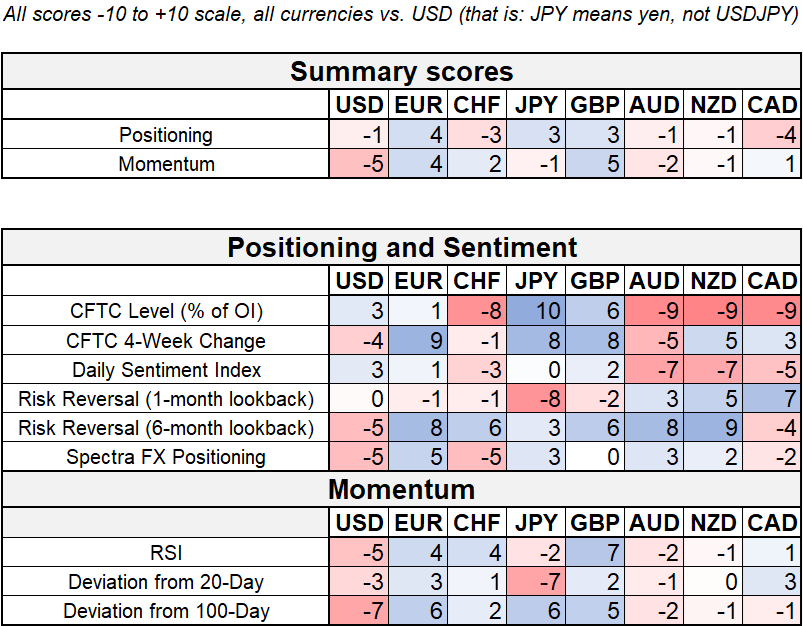Click the Spectra FX Positioning row label
The height and width of the screenshot is (626, 803).
point(166,457)
